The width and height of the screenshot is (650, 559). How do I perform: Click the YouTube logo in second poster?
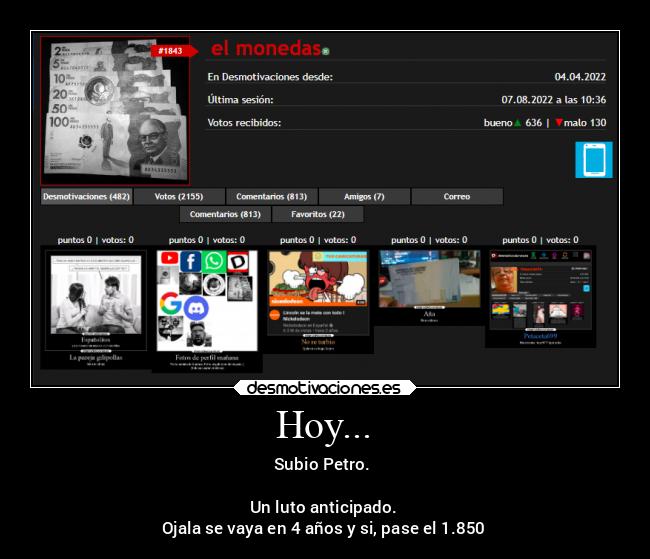tap(169, 258)
